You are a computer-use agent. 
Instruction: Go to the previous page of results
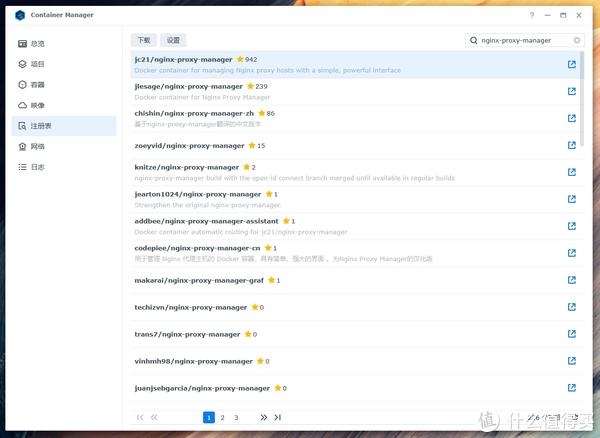click(154, 417)
